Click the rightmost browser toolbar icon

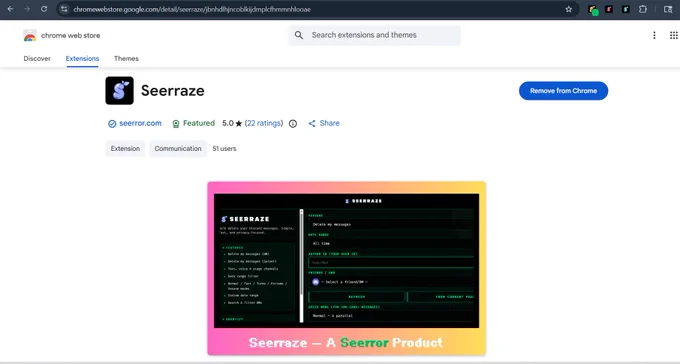coord(668,9)
